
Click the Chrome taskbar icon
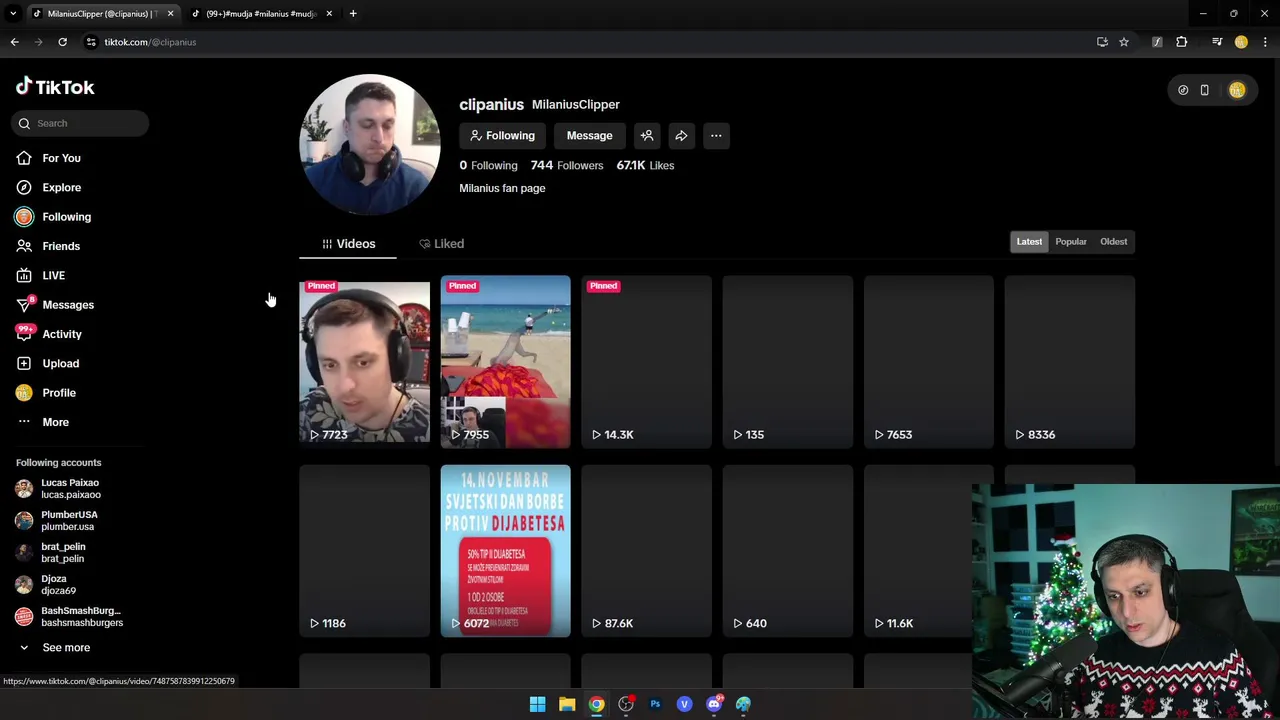[x=596, y=704]
